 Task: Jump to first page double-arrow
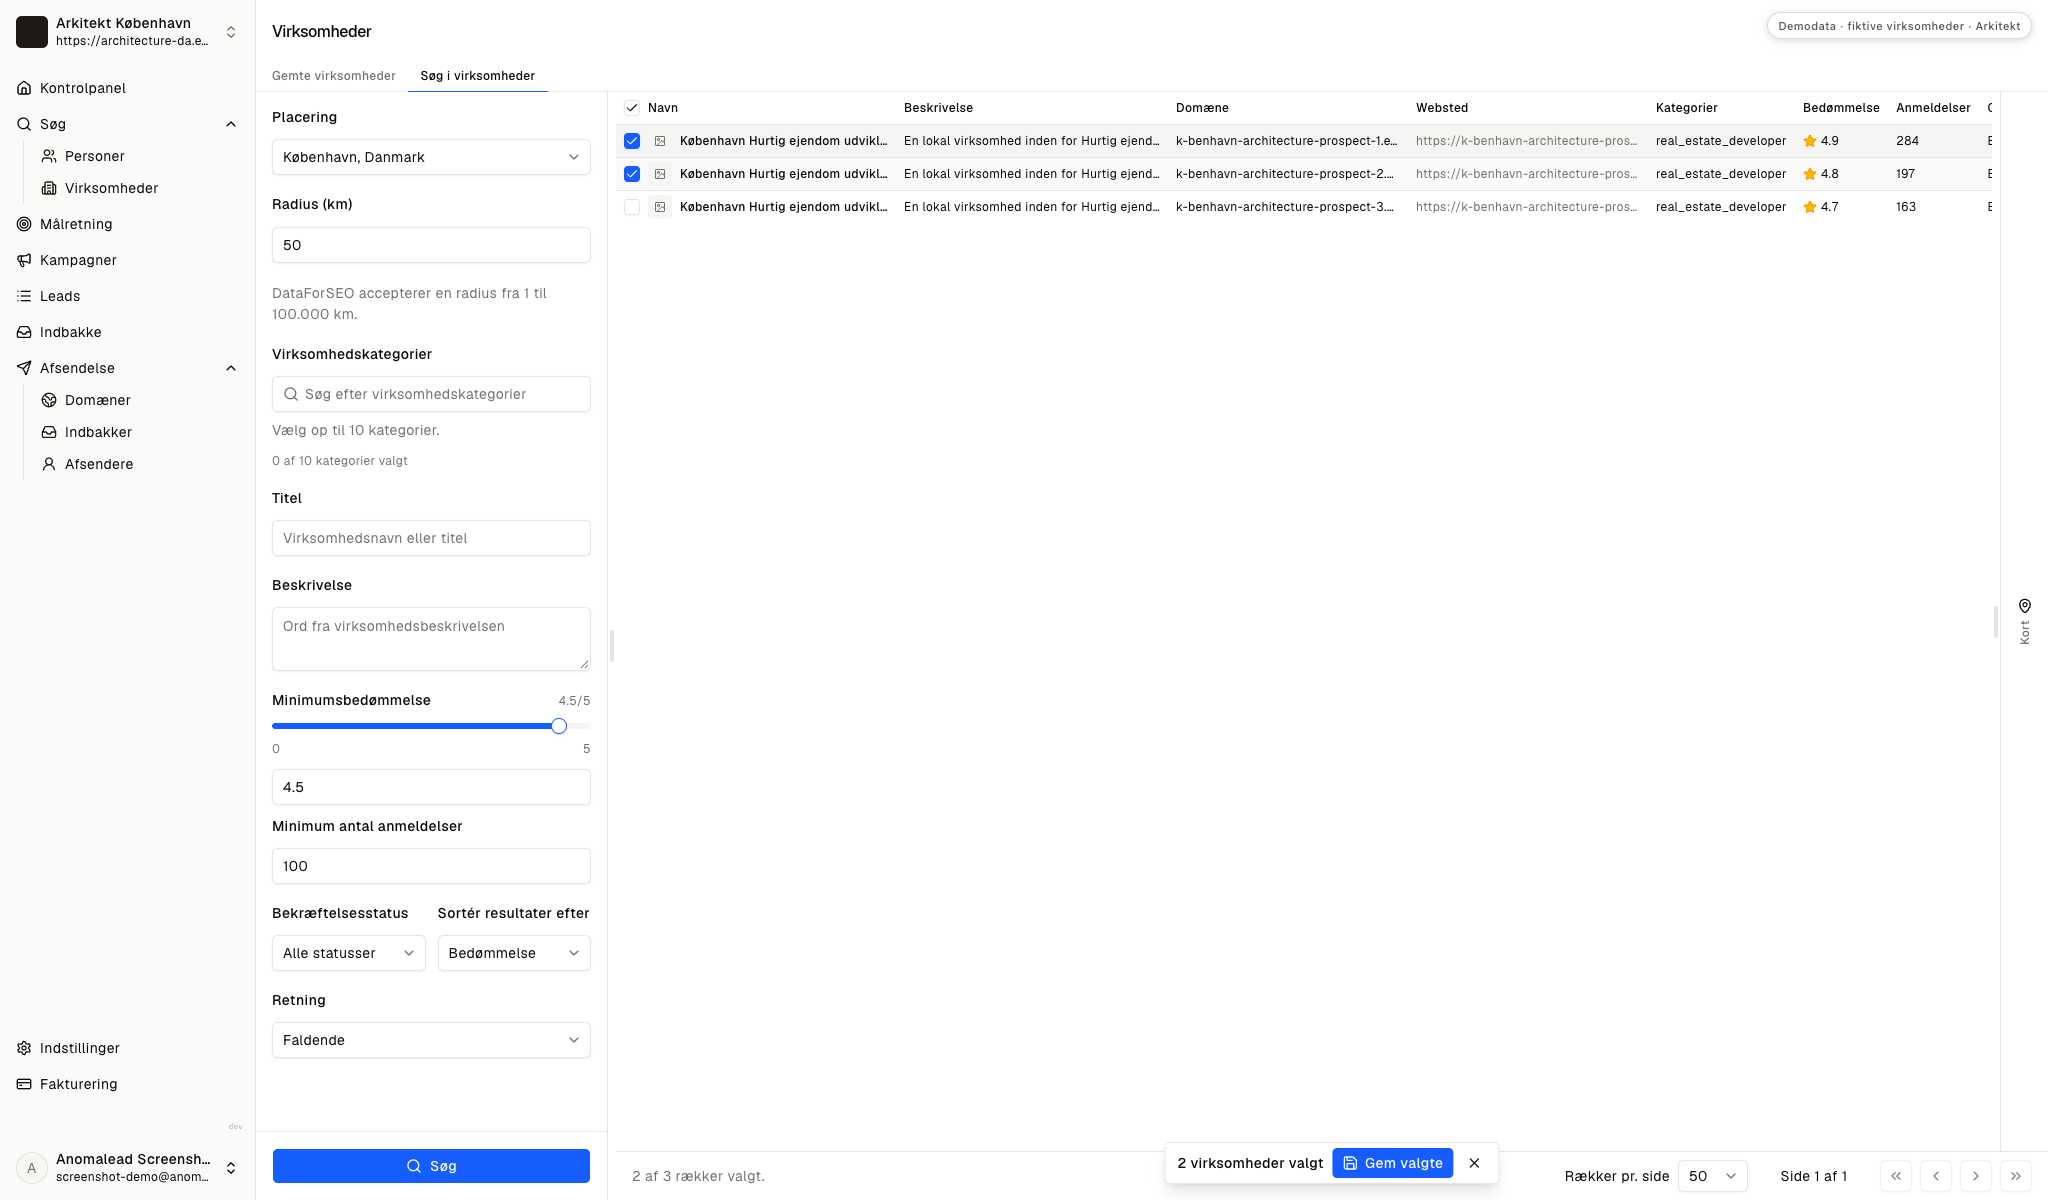pos(1896,1176)
